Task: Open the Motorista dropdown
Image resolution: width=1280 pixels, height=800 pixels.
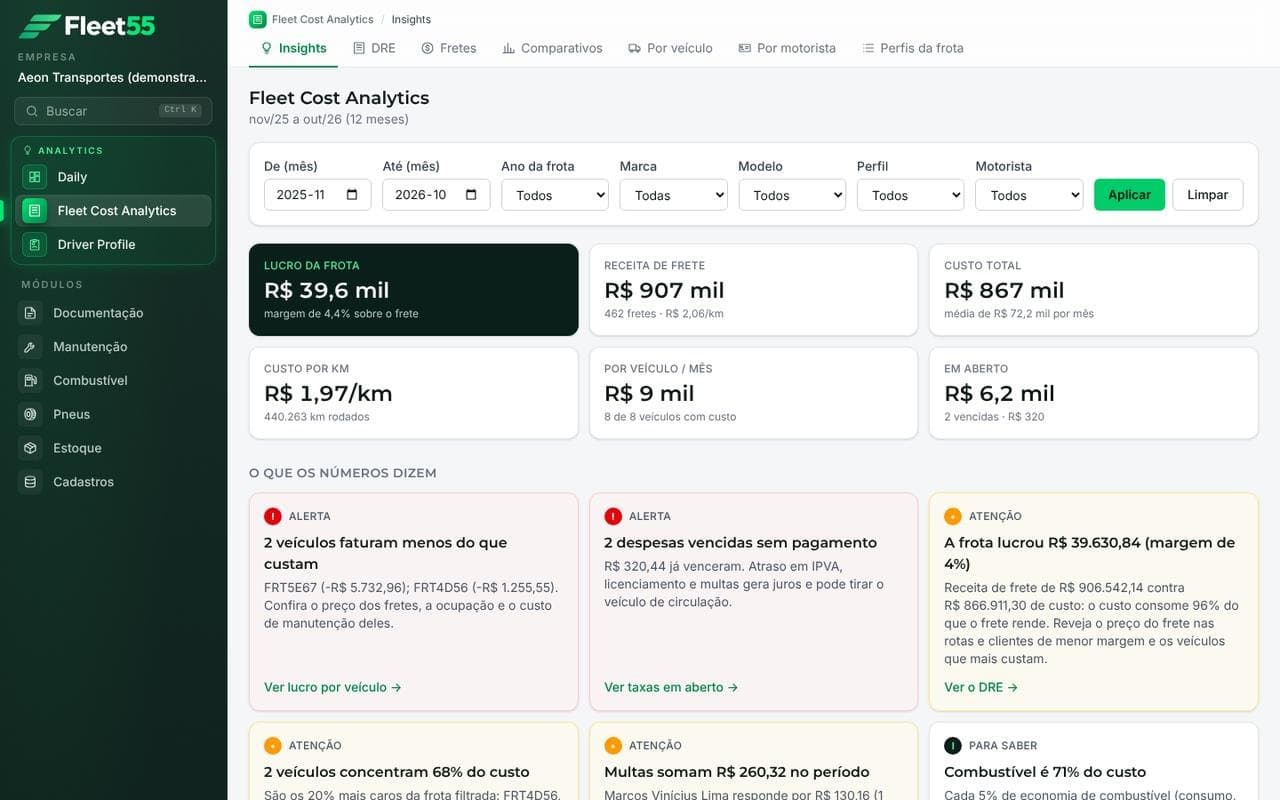Action: pyautogui.click(x=1029, y=195)
